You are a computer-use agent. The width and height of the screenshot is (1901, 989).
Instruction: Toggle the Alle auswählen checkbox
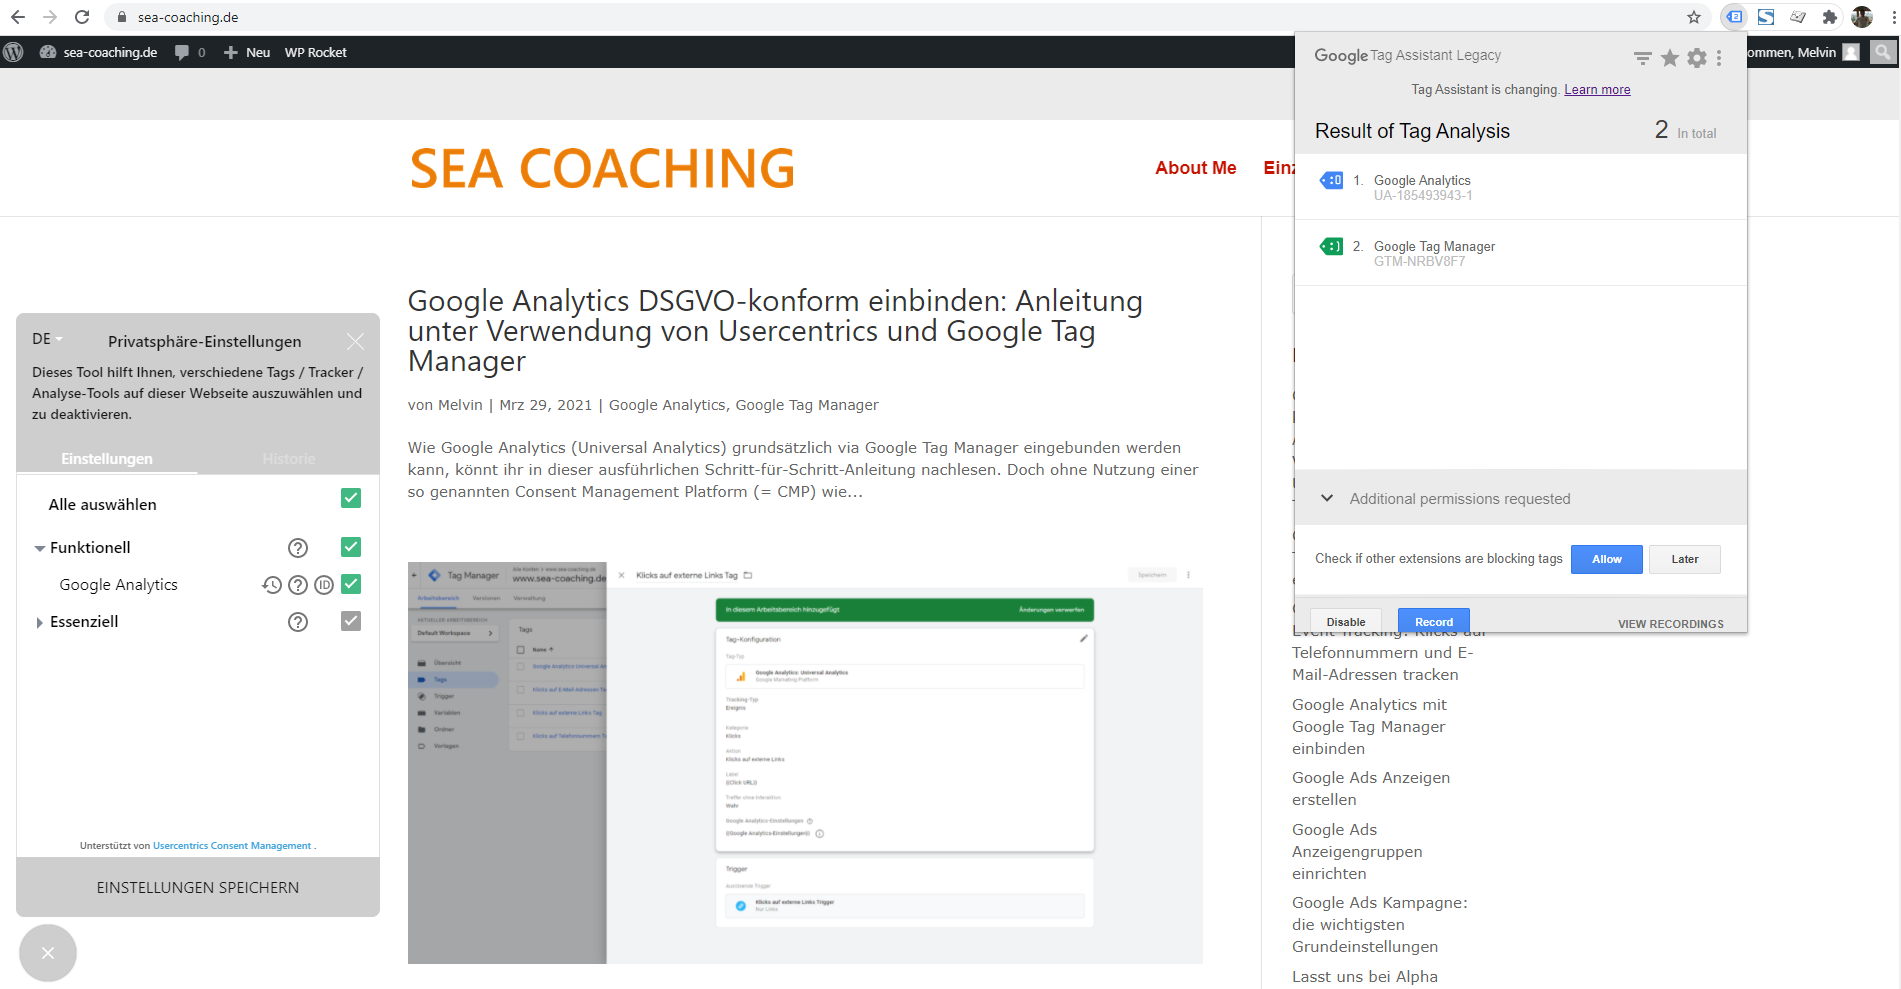351,498
